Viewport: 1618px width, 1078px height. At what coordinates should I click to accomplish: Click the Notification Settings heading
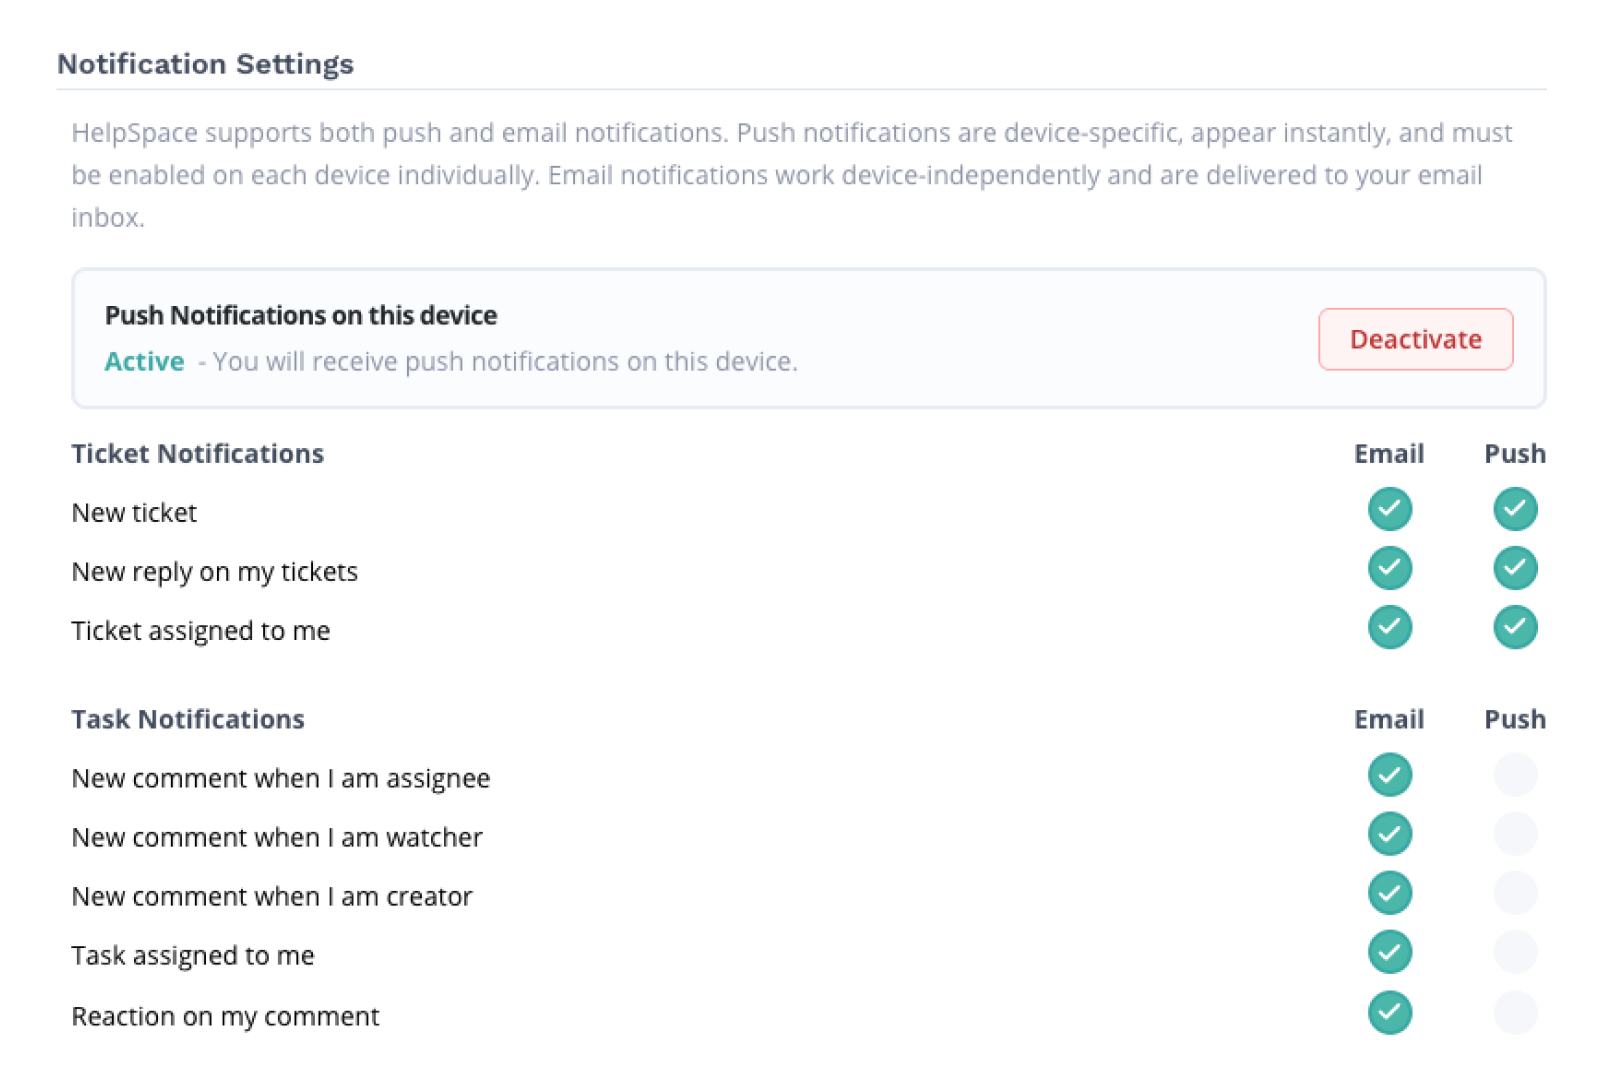point(205,64)
